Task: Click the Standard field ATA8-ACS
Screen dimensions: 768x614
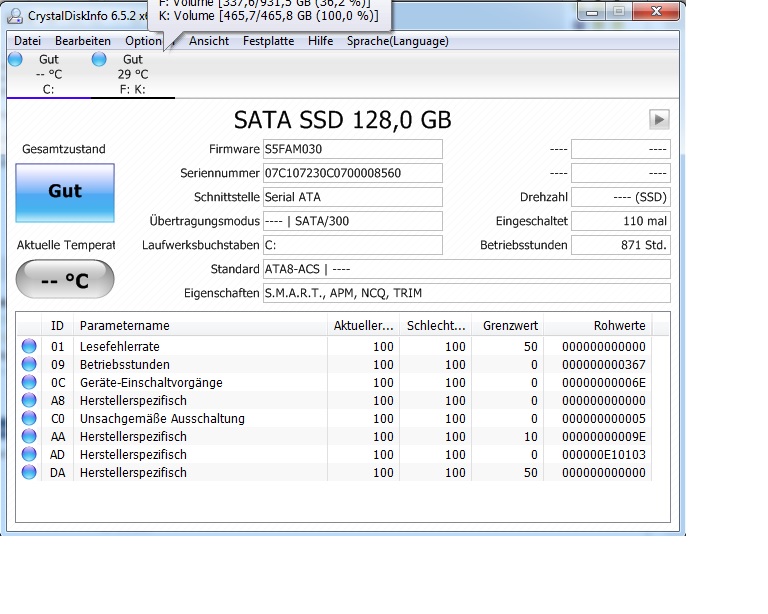Action: click(x=467, y=269)
